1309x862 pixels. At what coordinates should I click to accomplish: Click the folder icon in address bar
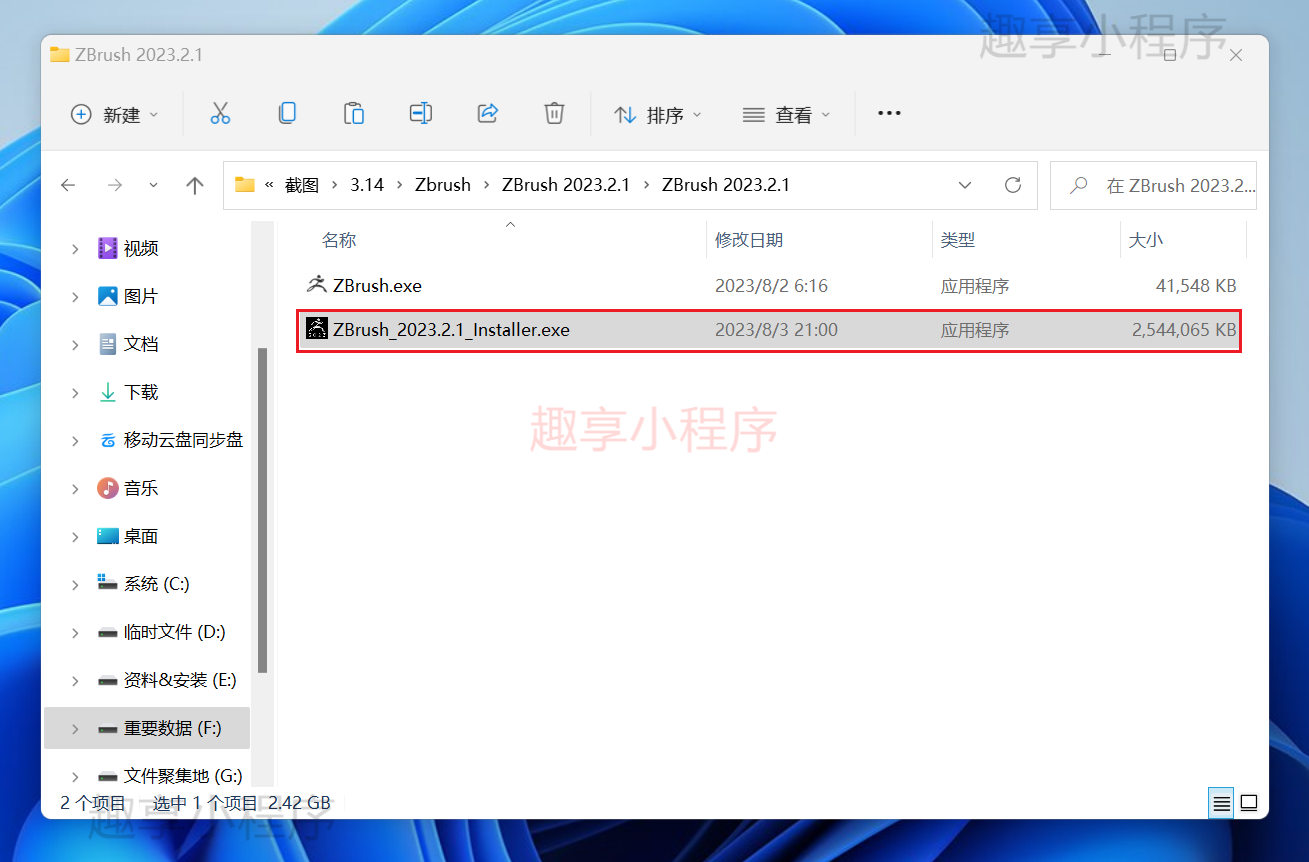coord(245,185)
